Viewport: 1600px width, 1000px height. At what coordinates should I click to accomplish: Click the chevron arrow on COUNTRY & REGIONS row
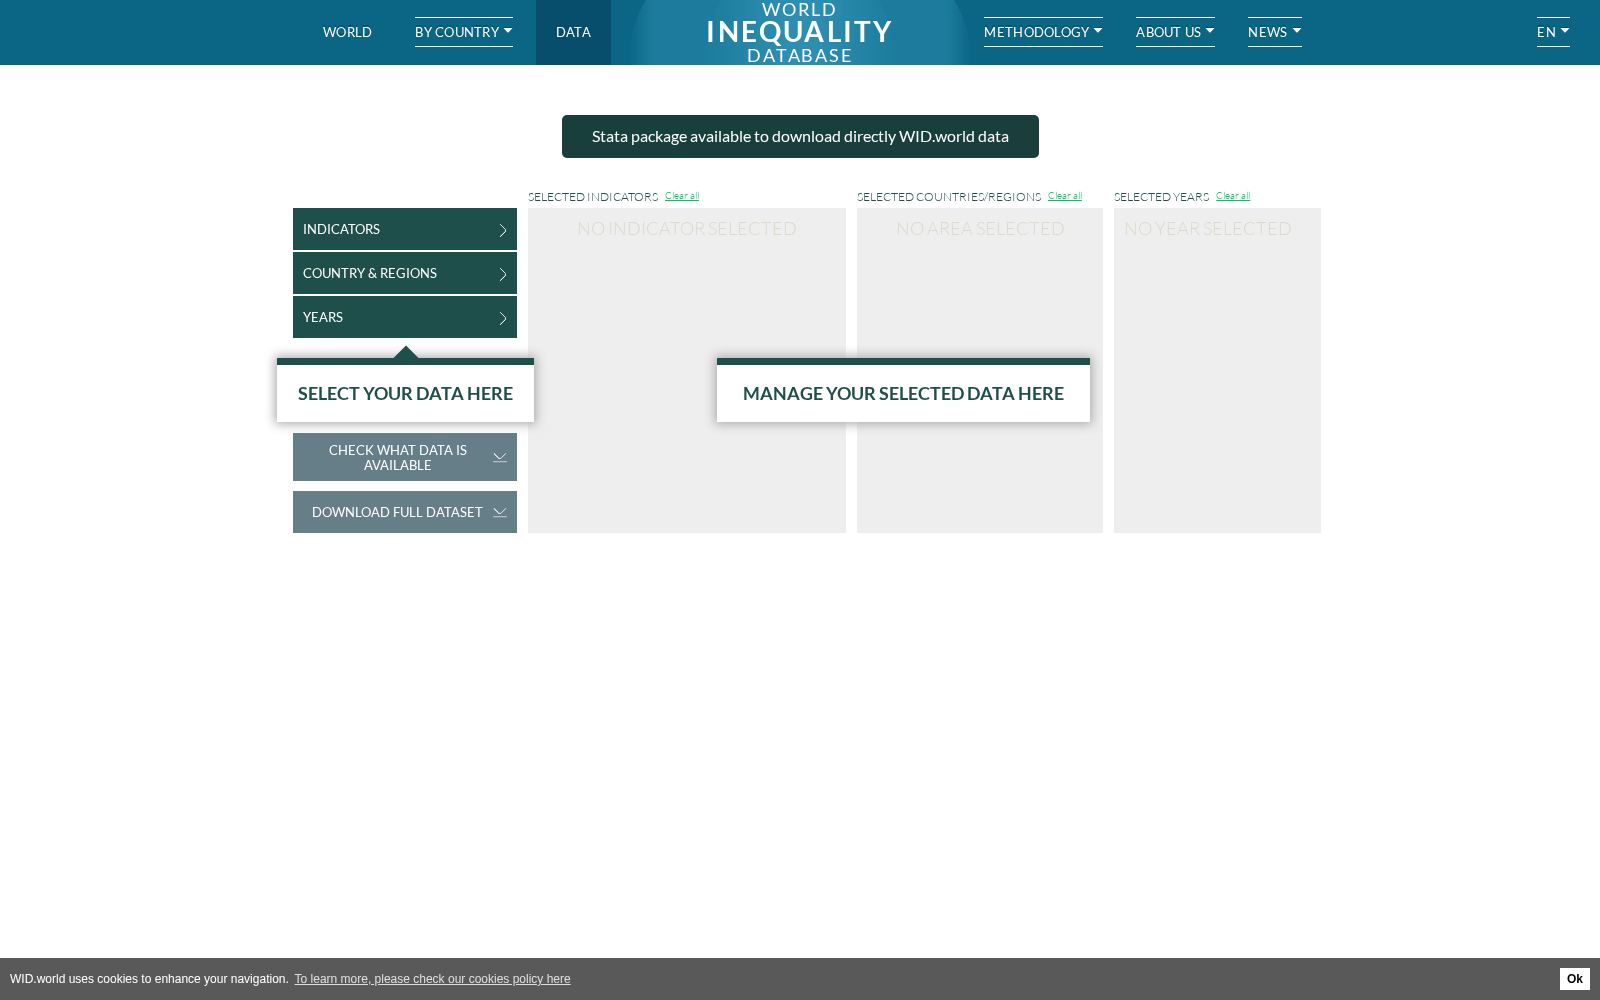point(503,274)
